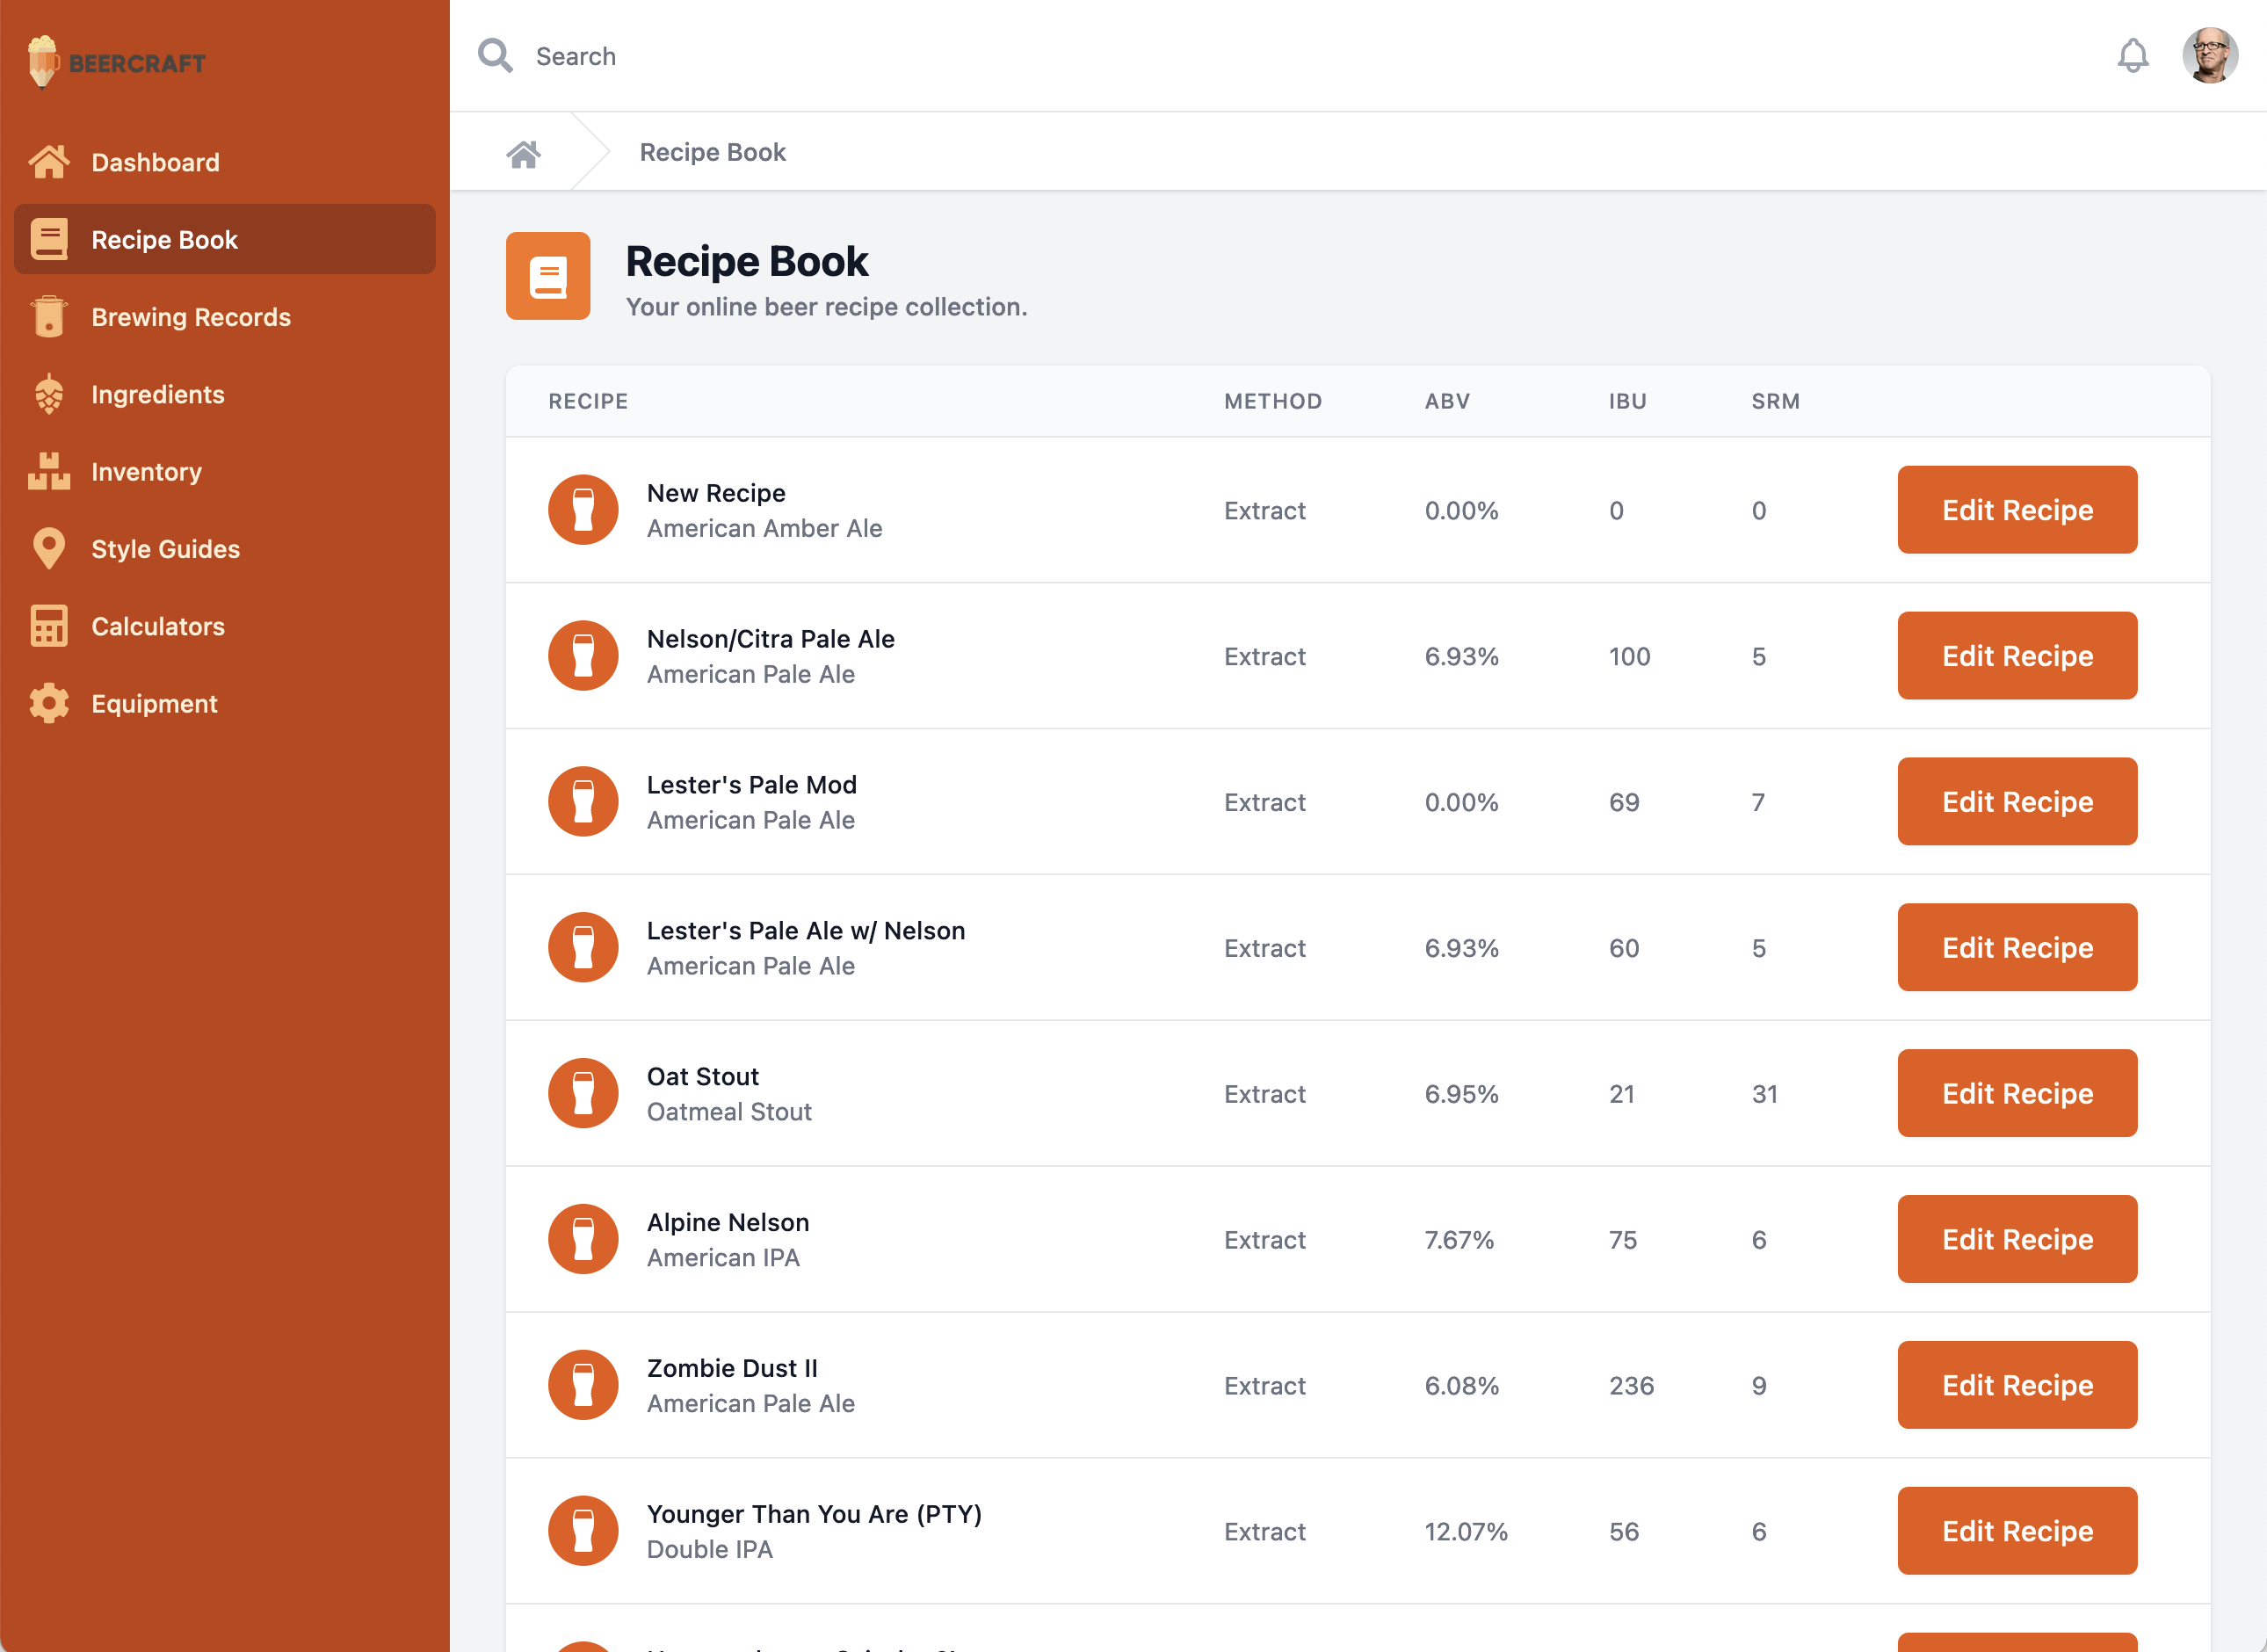Click the Style Guides map pin icon
Viewport: 2267px width, 1652px height.
coord(48,548)
